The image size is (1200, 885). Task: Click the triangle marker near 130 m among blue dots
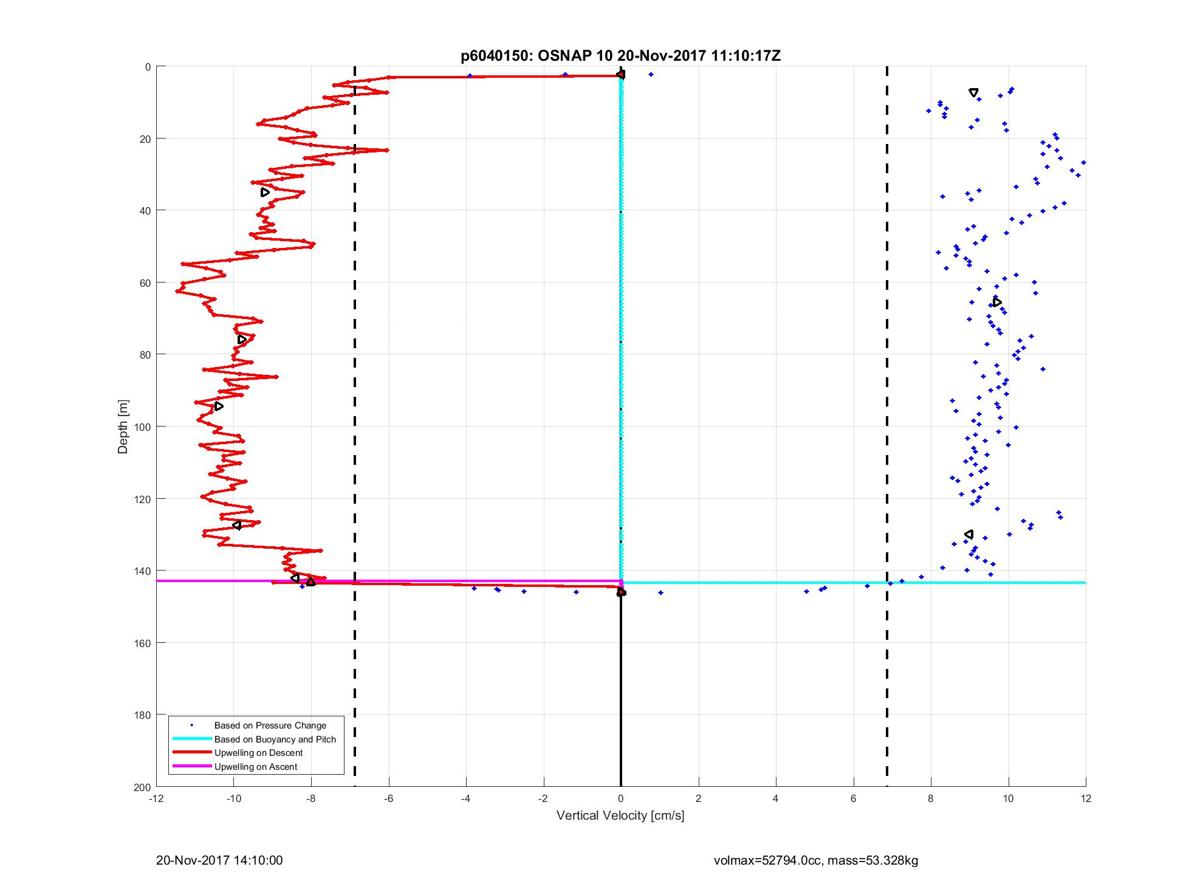pos(969,534)
